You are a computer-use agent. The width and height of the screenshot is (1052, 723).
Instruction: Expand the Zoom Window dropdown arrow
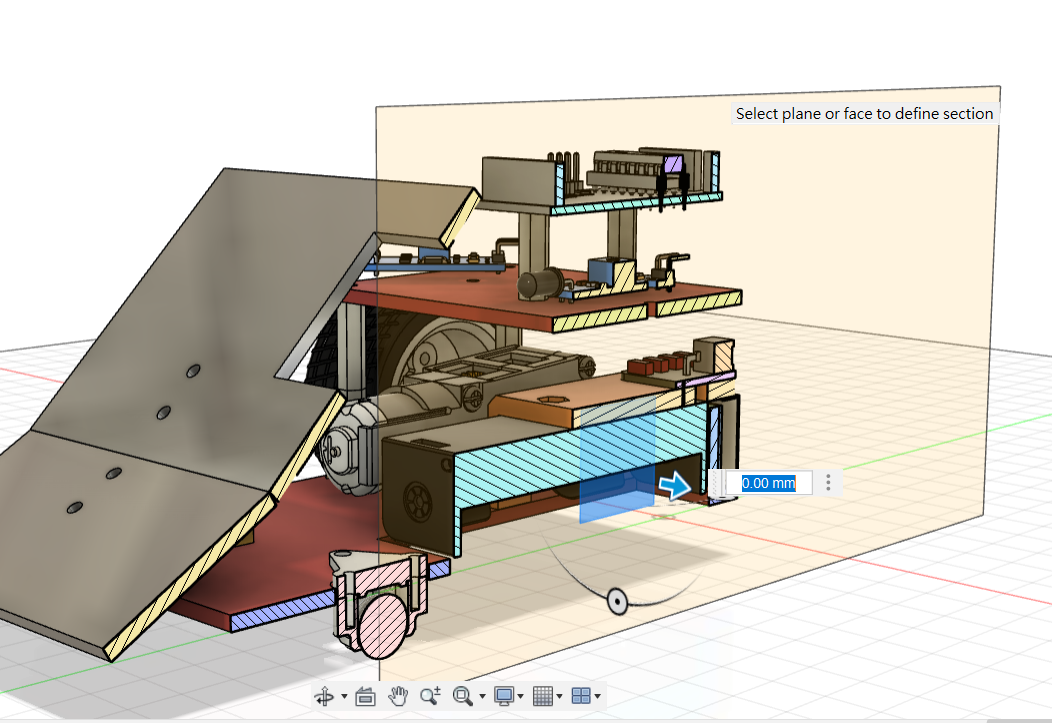[x=482, y=697]
